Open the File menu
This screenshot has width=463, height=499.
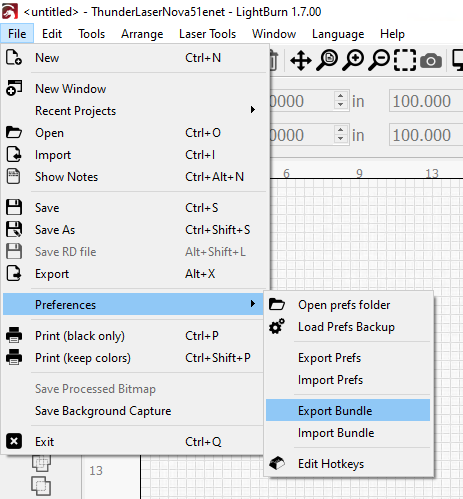(x=17, y=34)
